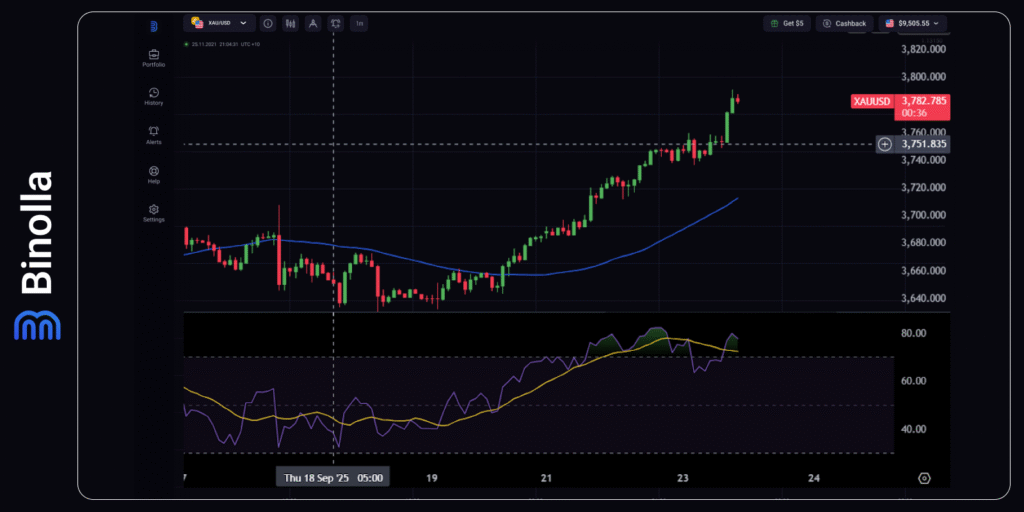Expand the $9,505.55 account balance dropdown
The width and height of the screenshot is (1024, 512).
pos(913,23)
